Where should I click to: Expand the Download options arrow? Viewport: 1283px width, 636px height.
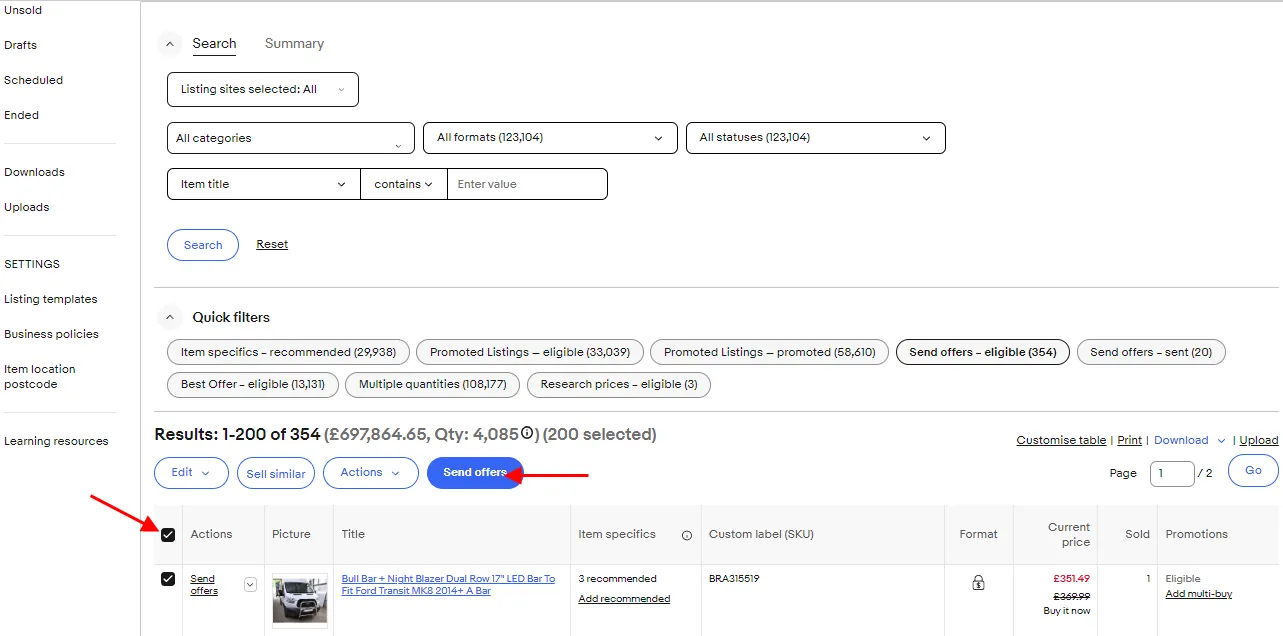(x=1221, y=441)
